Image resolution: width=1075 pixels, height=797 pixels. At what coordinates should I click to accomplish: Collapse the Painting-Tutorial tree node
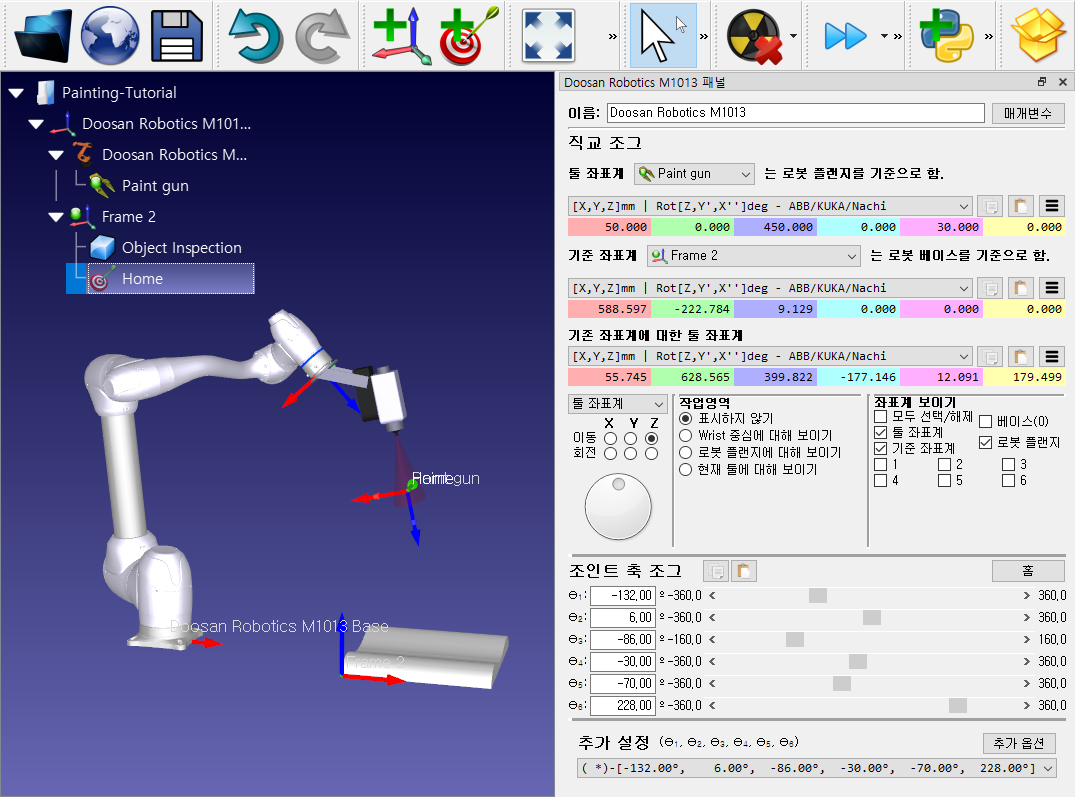(x=16, y=93)
